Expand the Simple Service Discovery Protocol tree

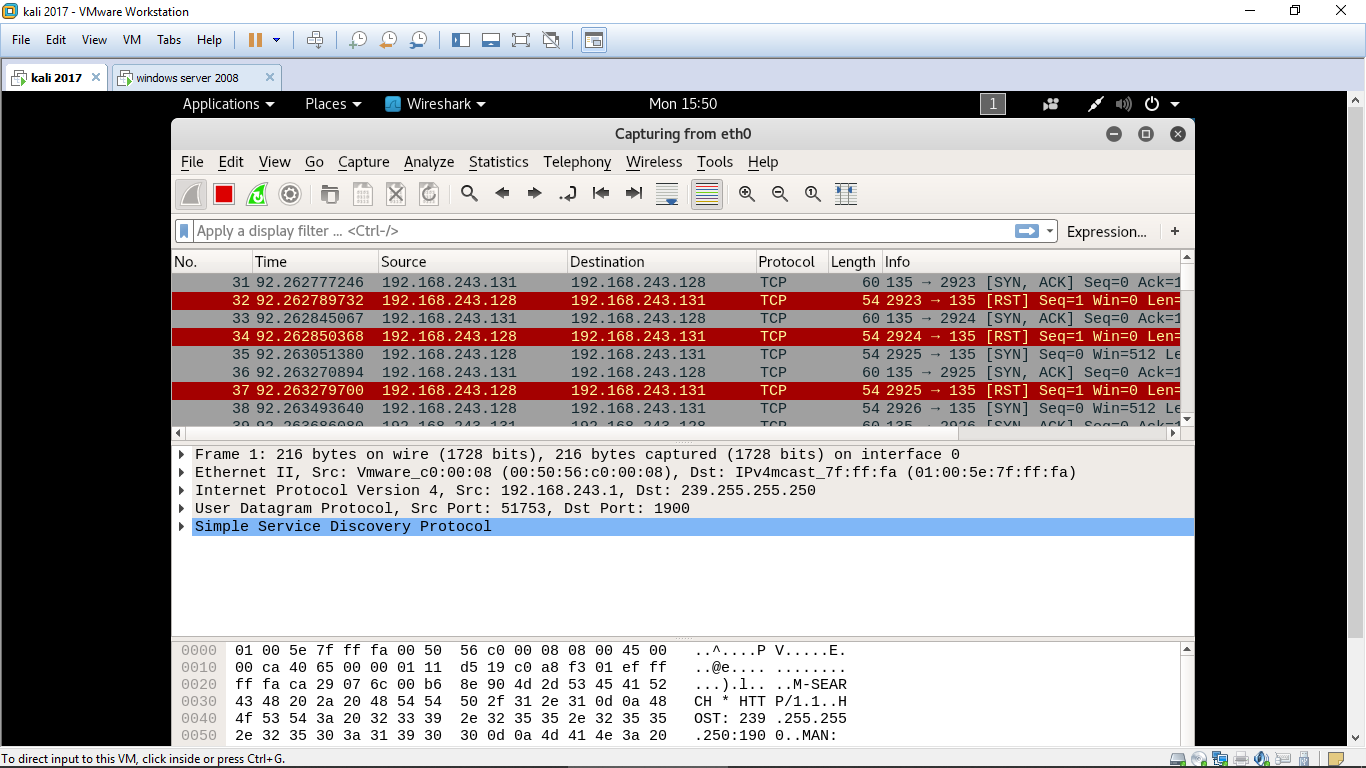(x=182, y=527)
